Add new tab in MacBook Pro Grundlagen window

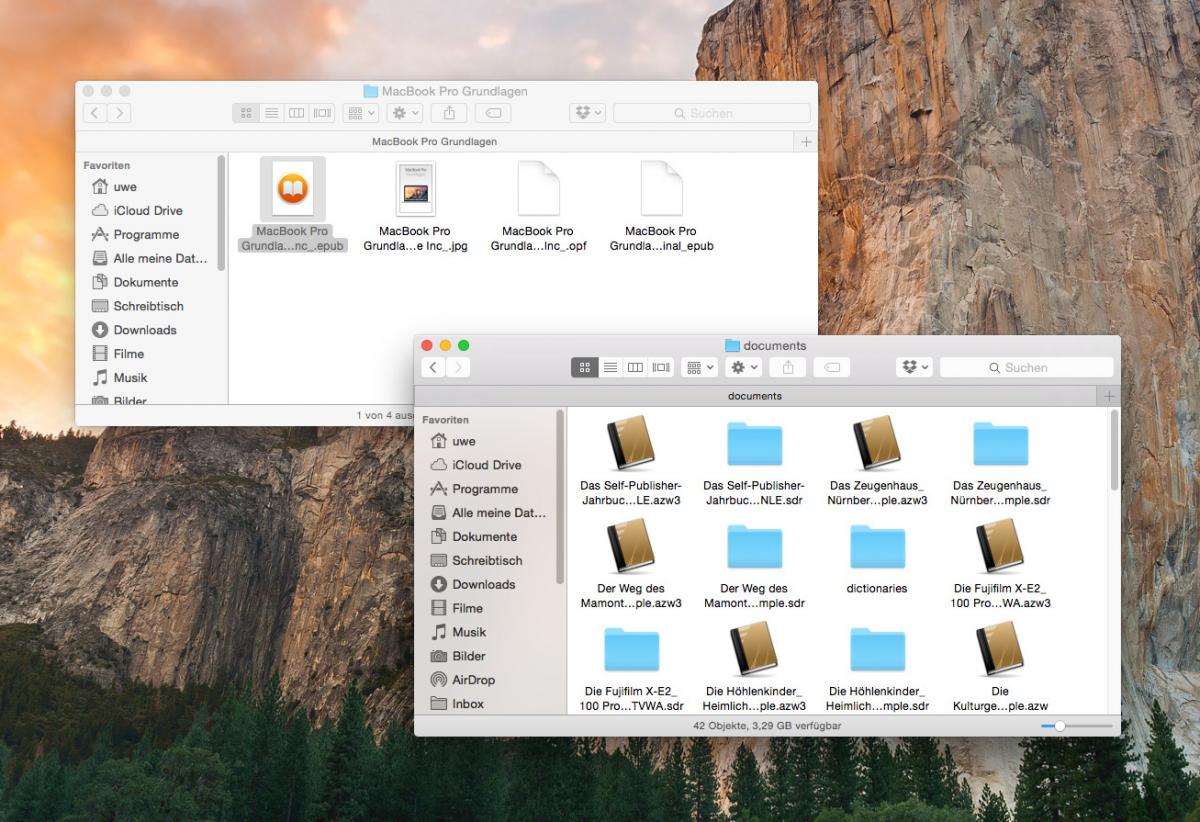pyautogui.click(x=807, y=142)
